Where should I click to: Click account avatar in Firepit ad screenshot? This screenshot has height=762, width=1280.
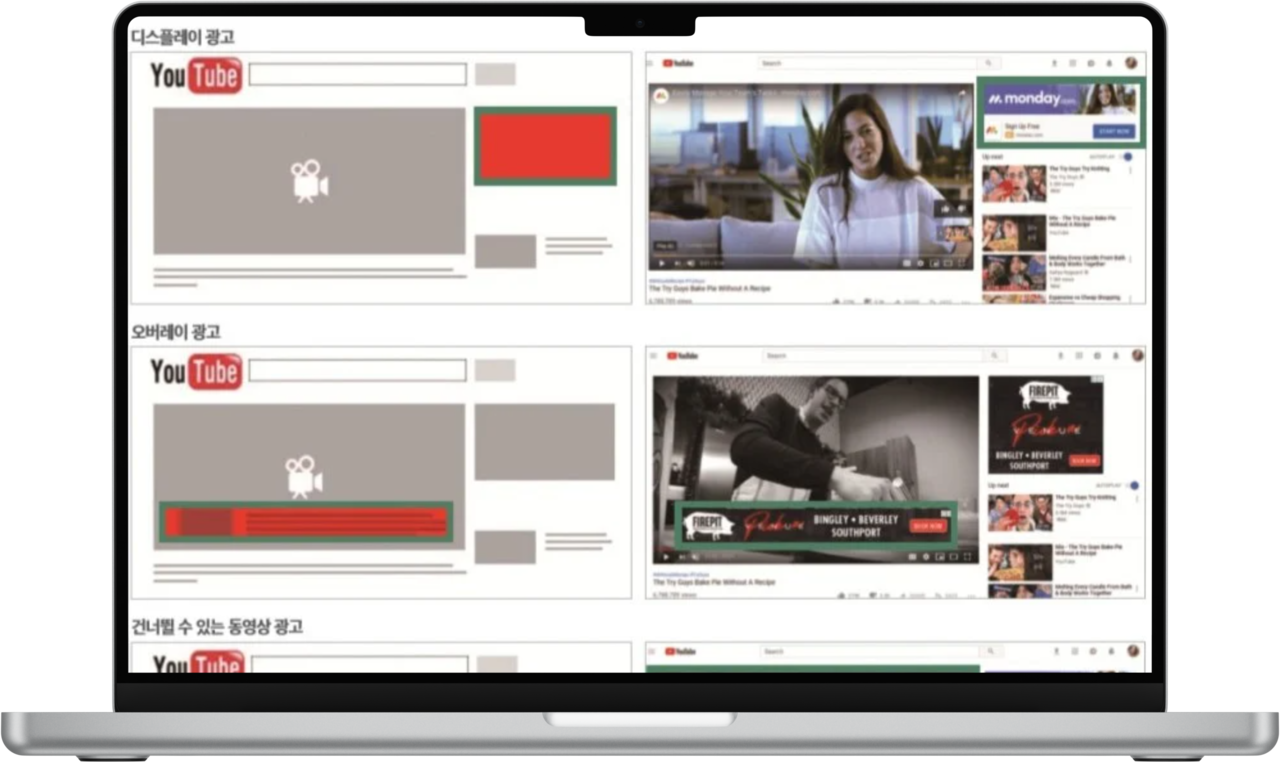pos(1137,355)
